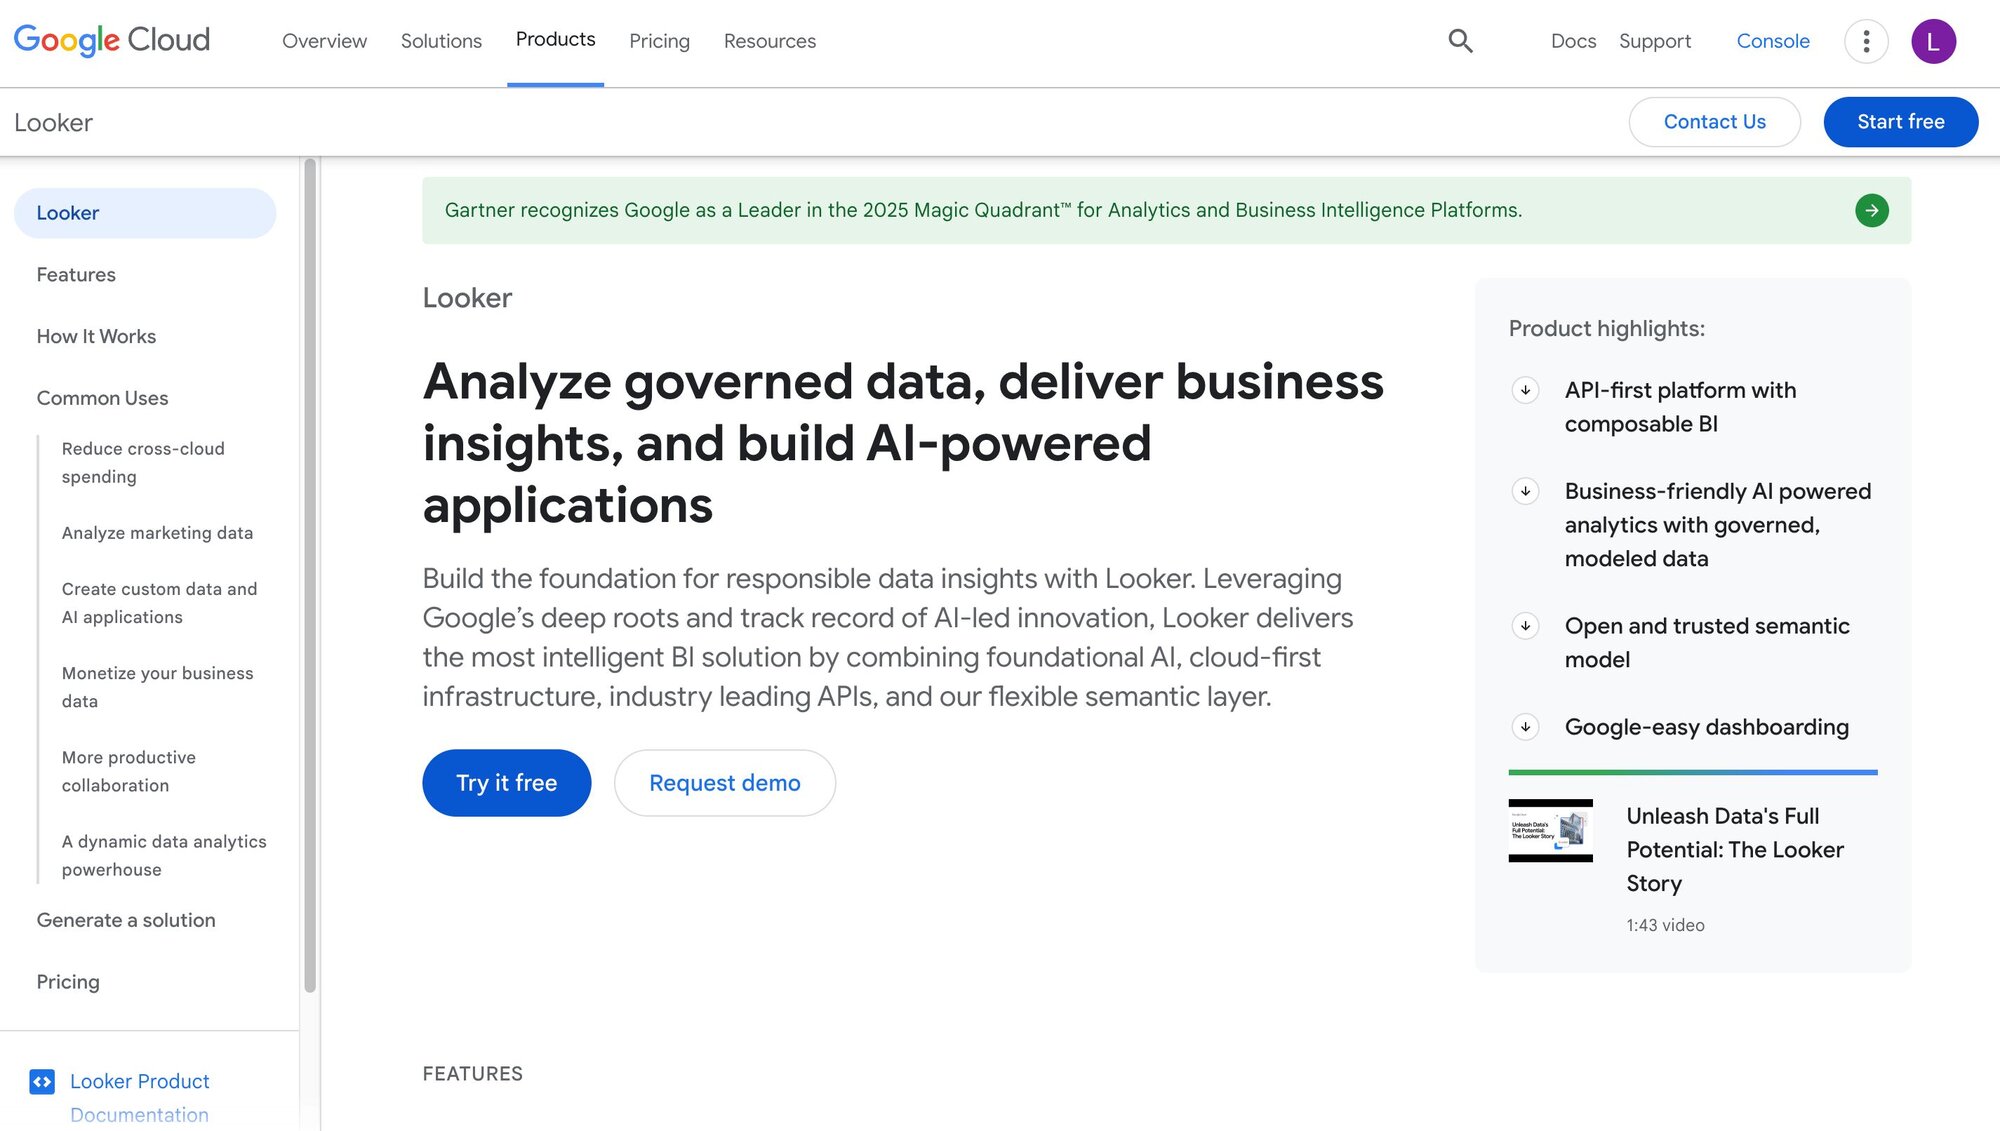Click the Start free button
2000x1131 pixels.
(1900, 122)
